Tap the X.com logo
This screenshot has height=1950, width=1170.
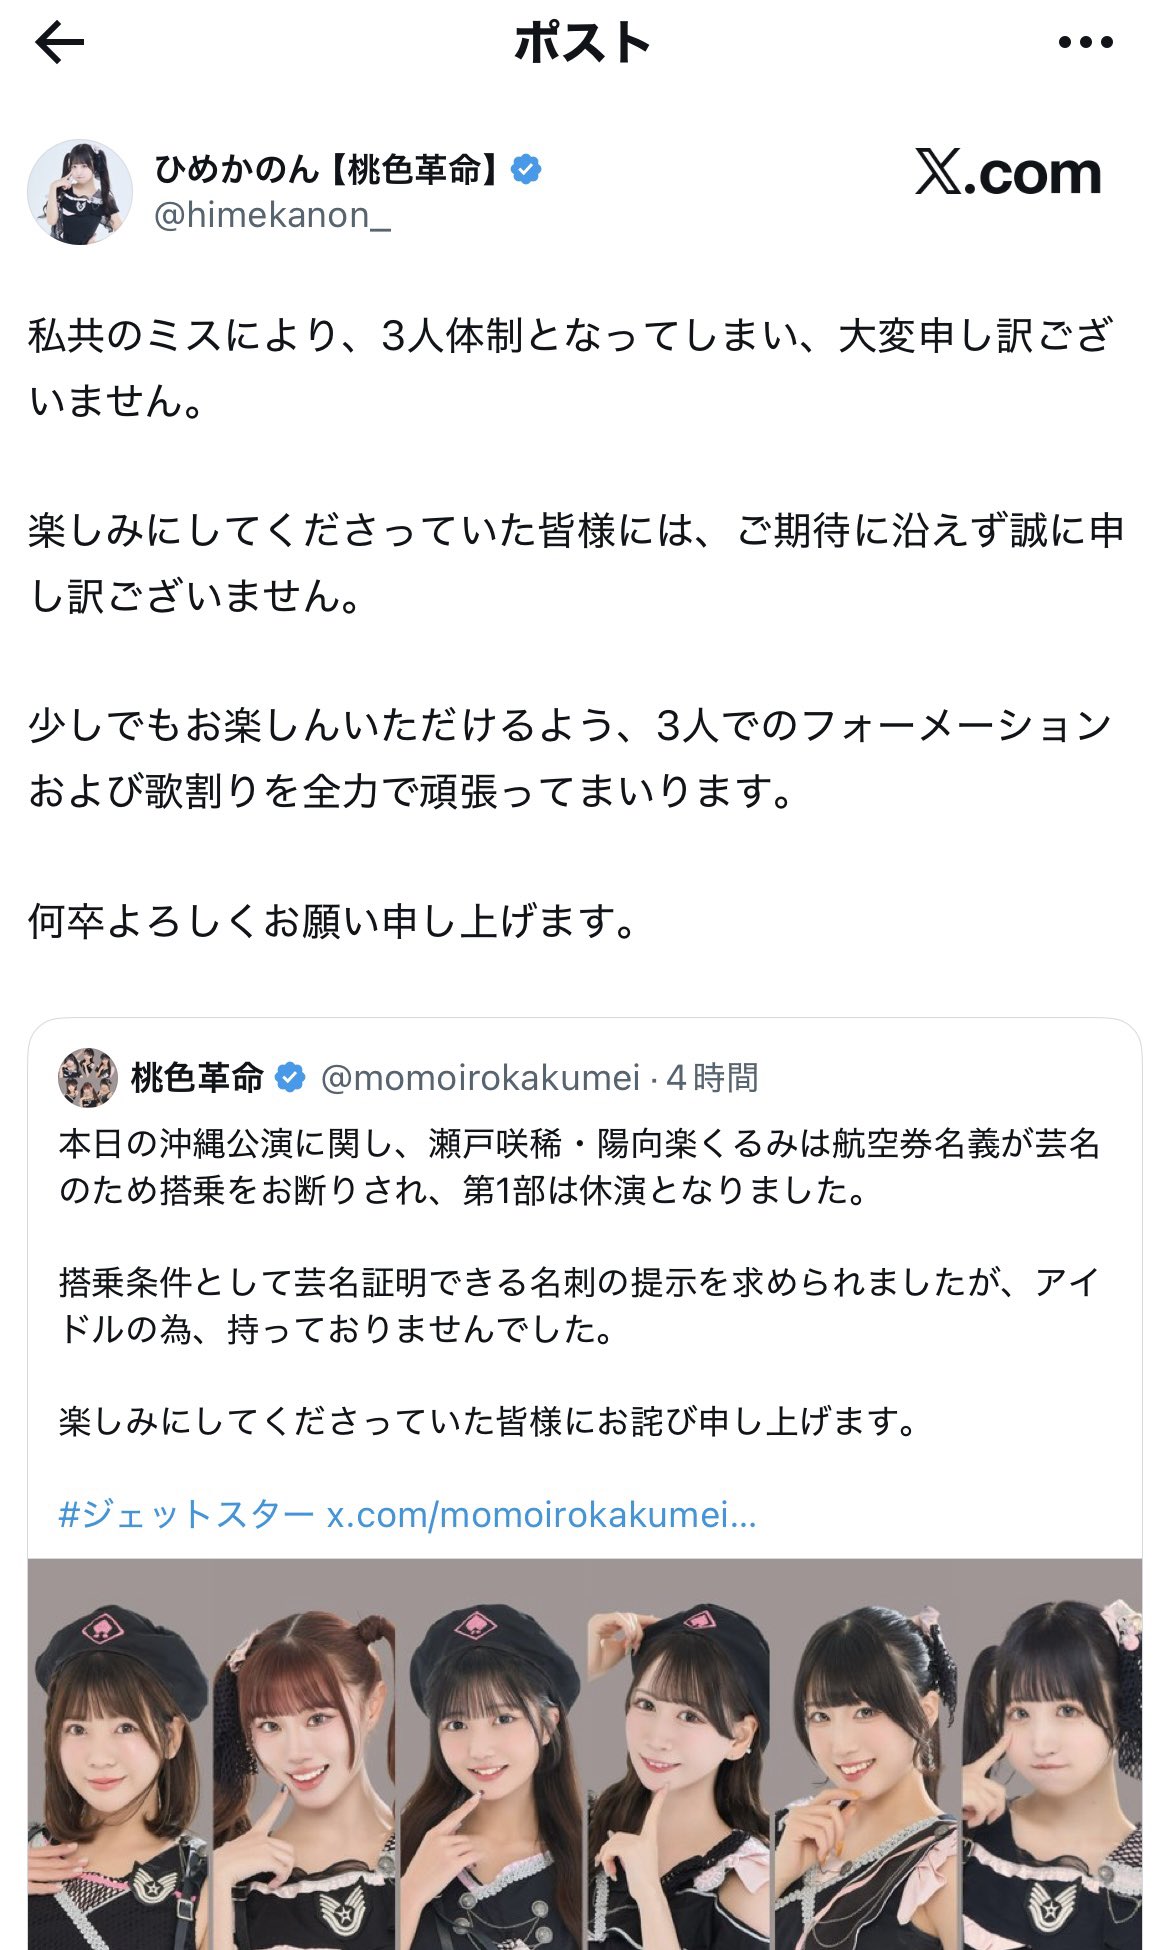[1008, 174]
